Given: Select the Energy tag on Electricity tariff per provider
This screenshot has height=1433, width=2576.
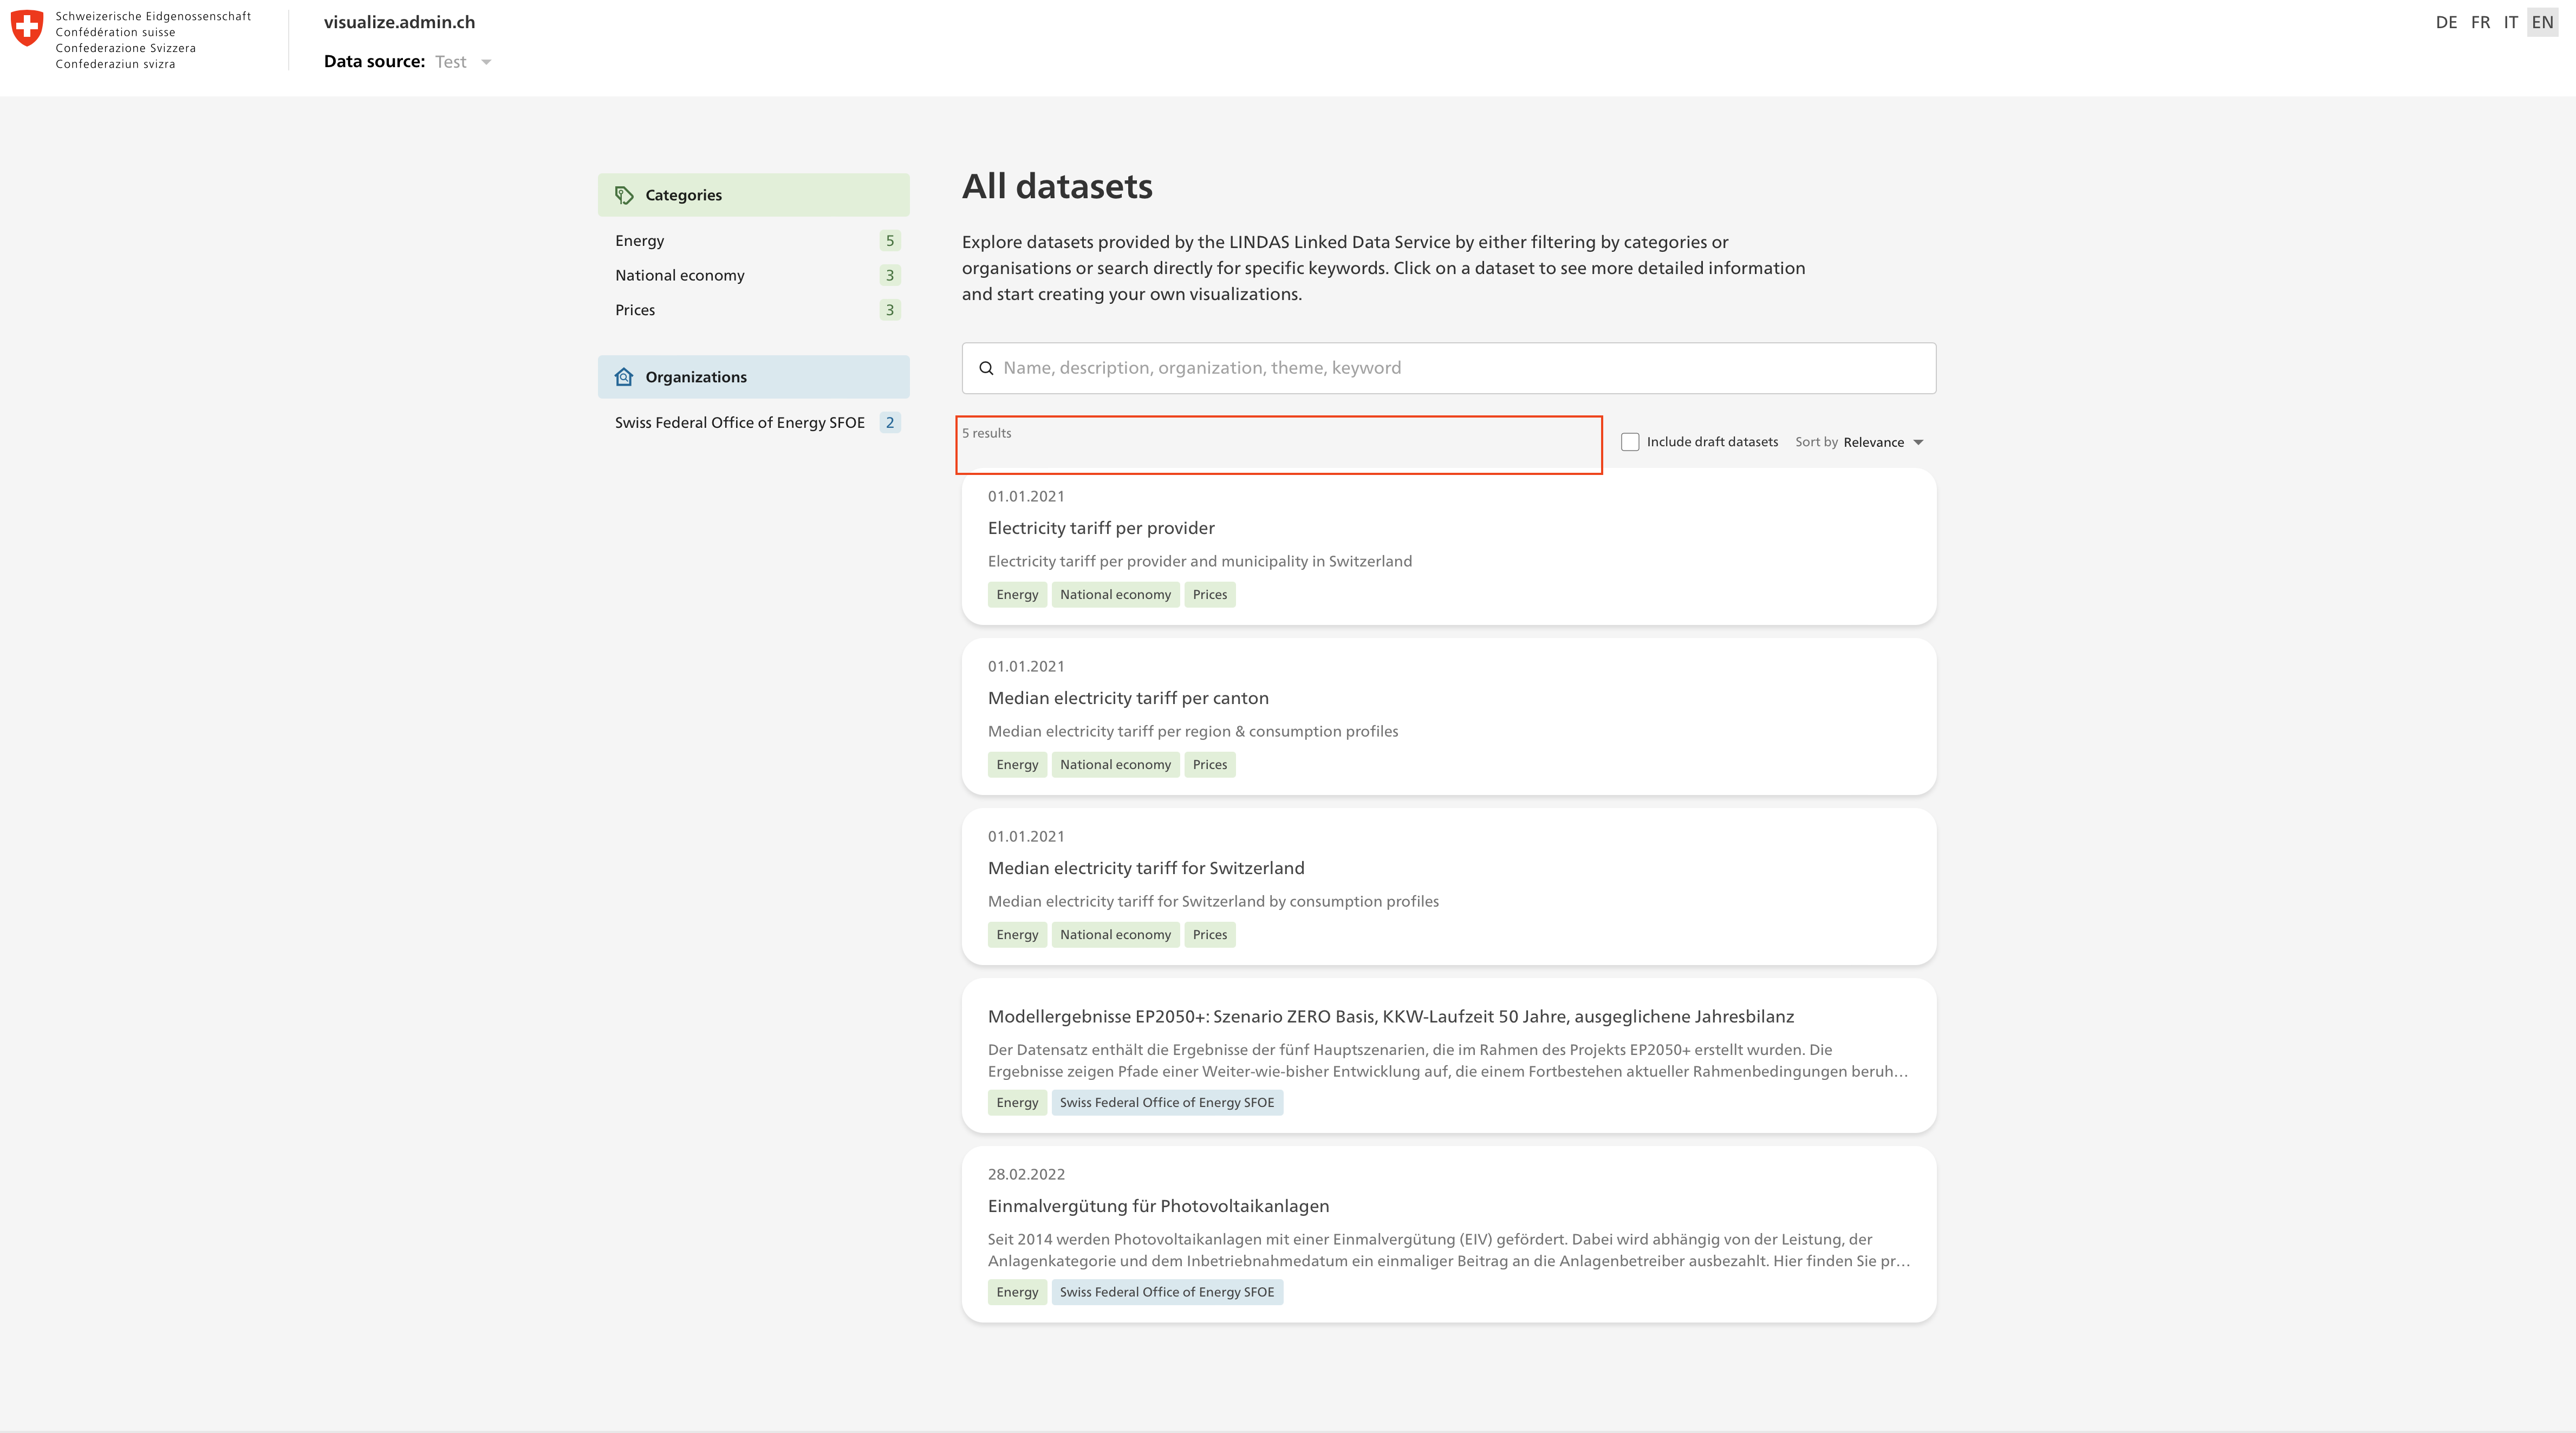Looking at the screenshot, I should (1017, 594).
